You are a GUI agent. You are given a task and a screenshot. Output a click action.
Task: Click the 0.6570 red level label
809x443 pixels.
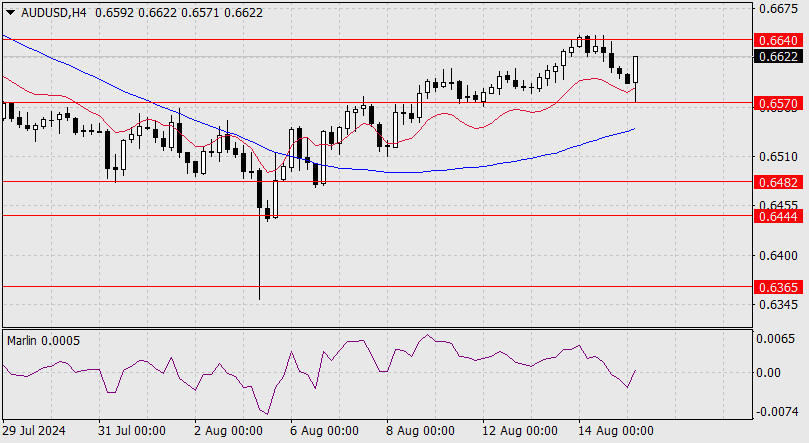pos(779,104)
